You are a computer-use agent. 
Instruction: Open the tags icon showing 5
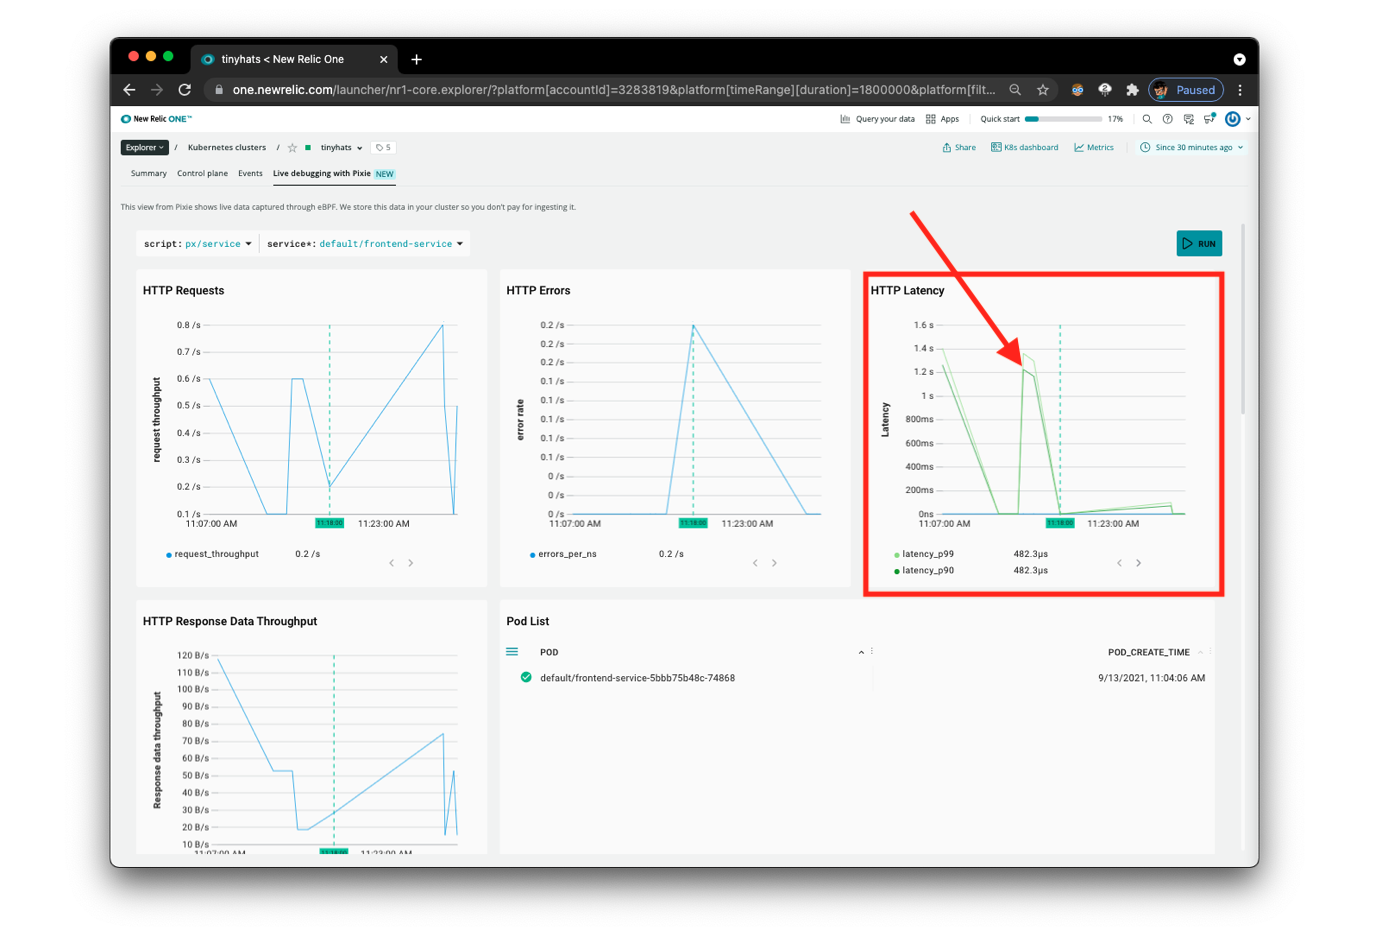point(384,148)
